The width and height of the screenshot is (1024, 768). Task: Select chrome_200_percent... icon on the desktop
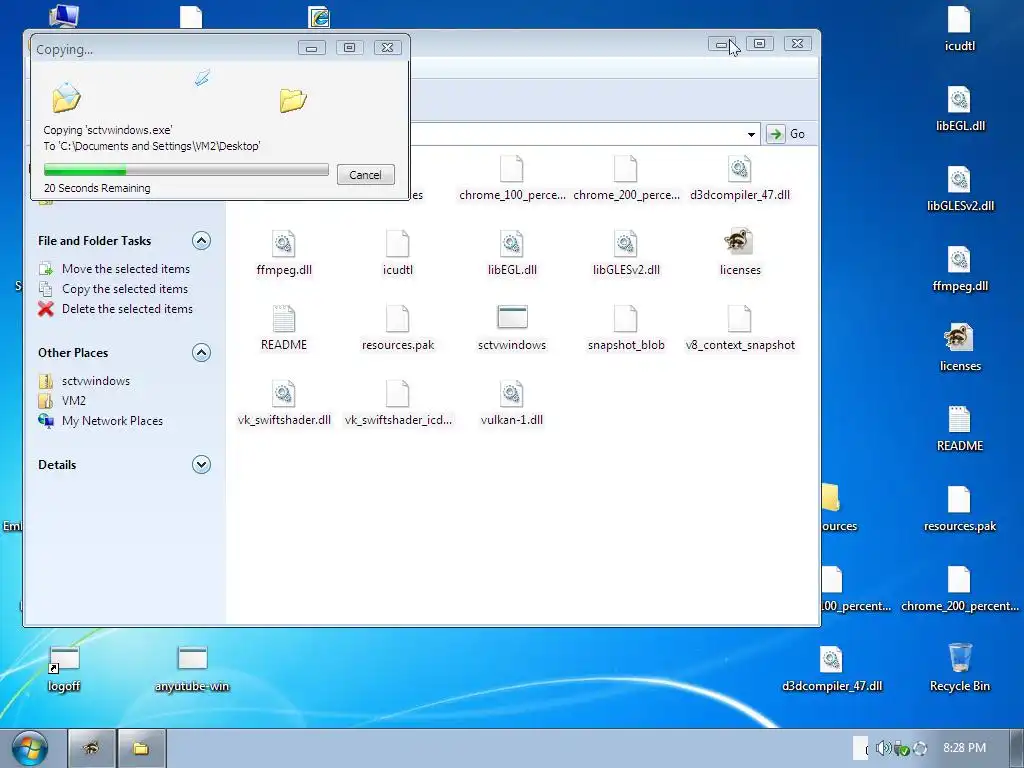pos(959,589)
